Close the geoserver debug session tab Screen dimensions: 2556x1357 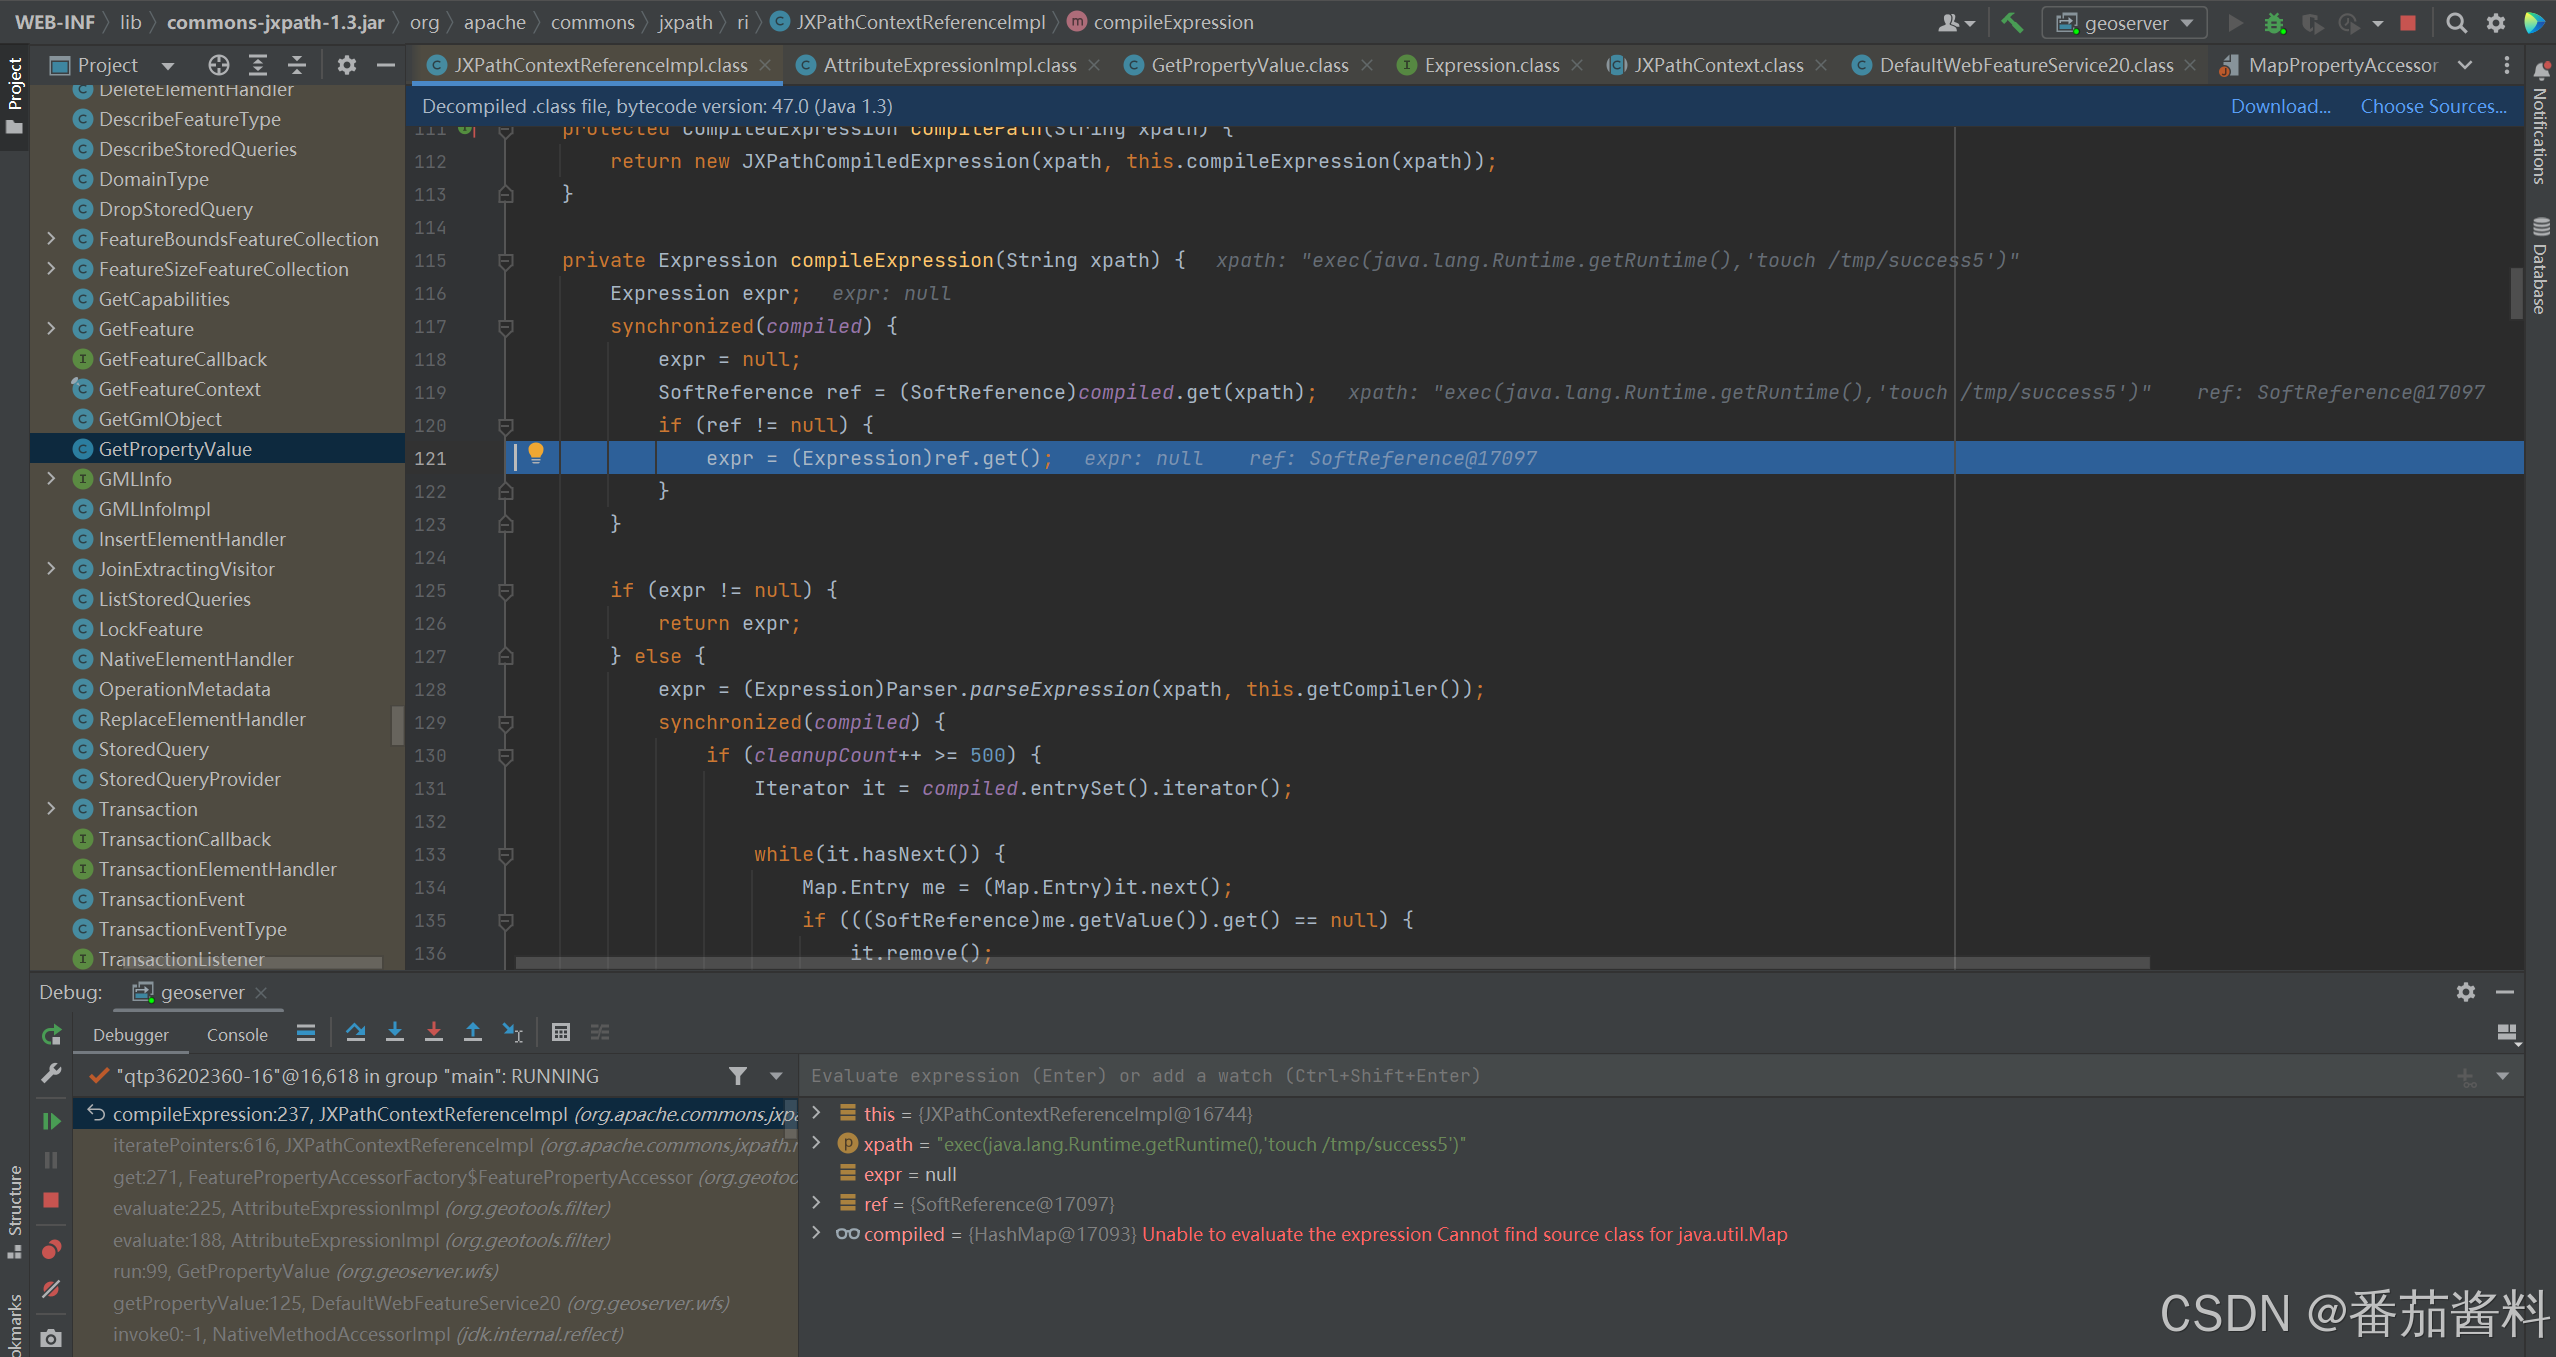(261, 992)
